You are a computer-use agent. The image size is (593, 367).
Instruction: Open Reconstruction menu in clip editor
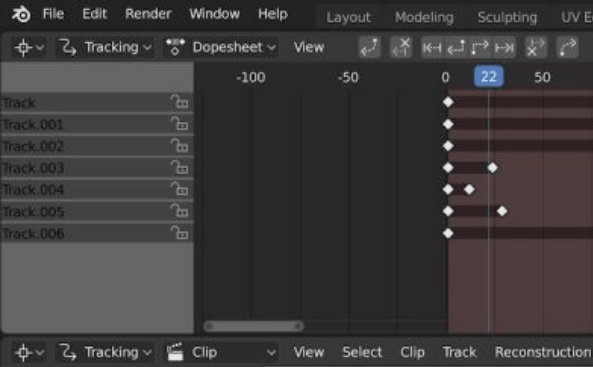[542, 352]
